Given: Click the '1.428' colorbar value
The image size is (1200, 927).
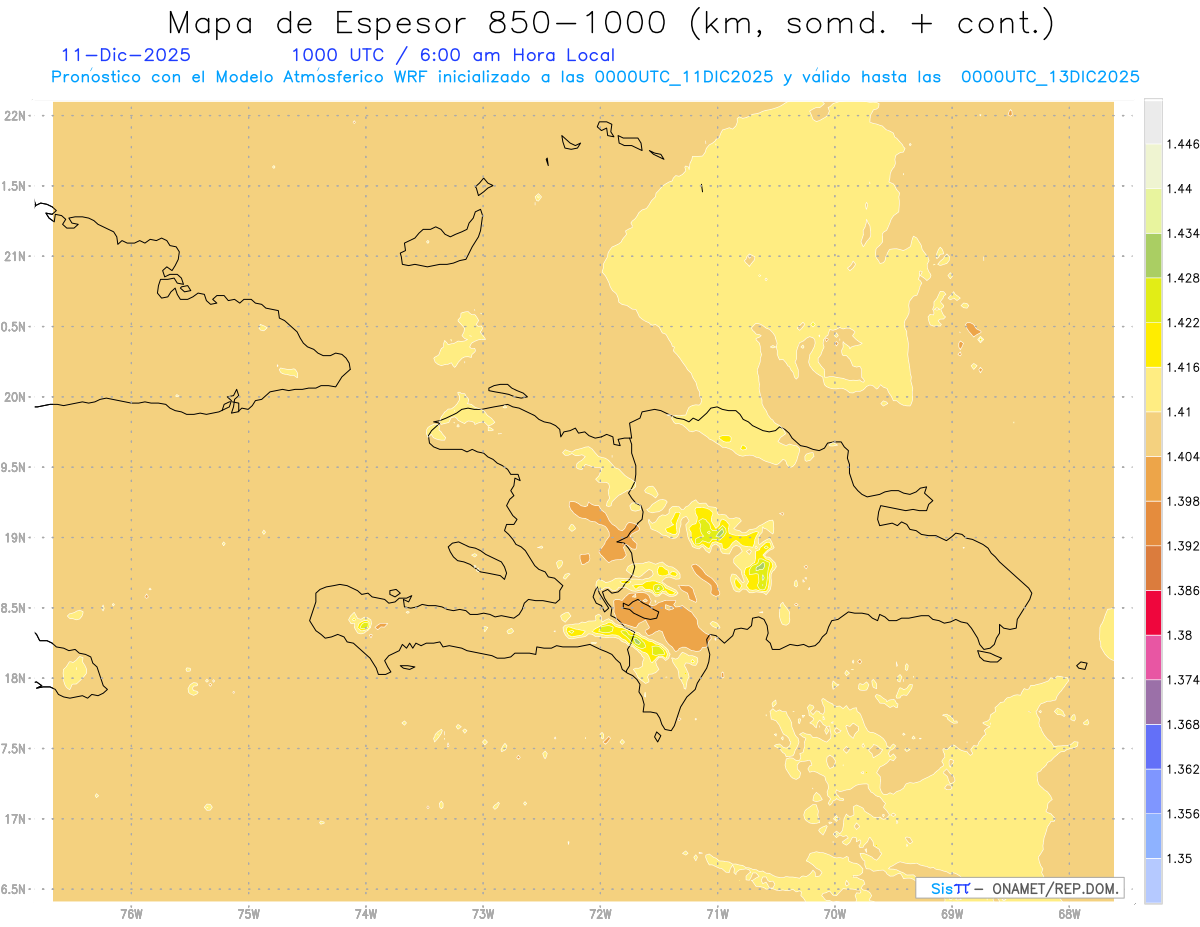Looking at the screenshot, I should pos(1184,278).
